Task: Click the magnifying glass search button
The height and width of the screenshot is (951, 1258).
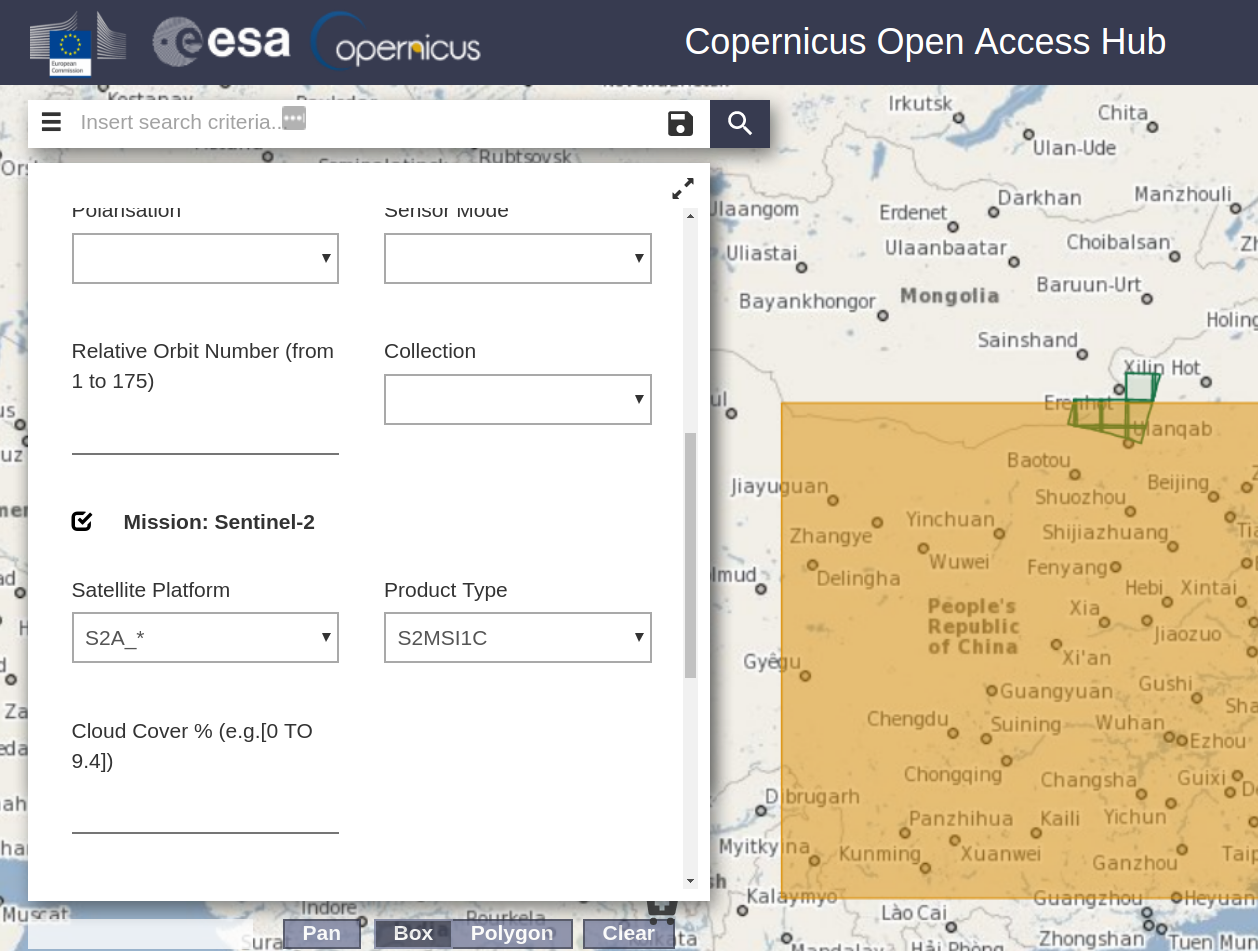Action: pos(740,123)
